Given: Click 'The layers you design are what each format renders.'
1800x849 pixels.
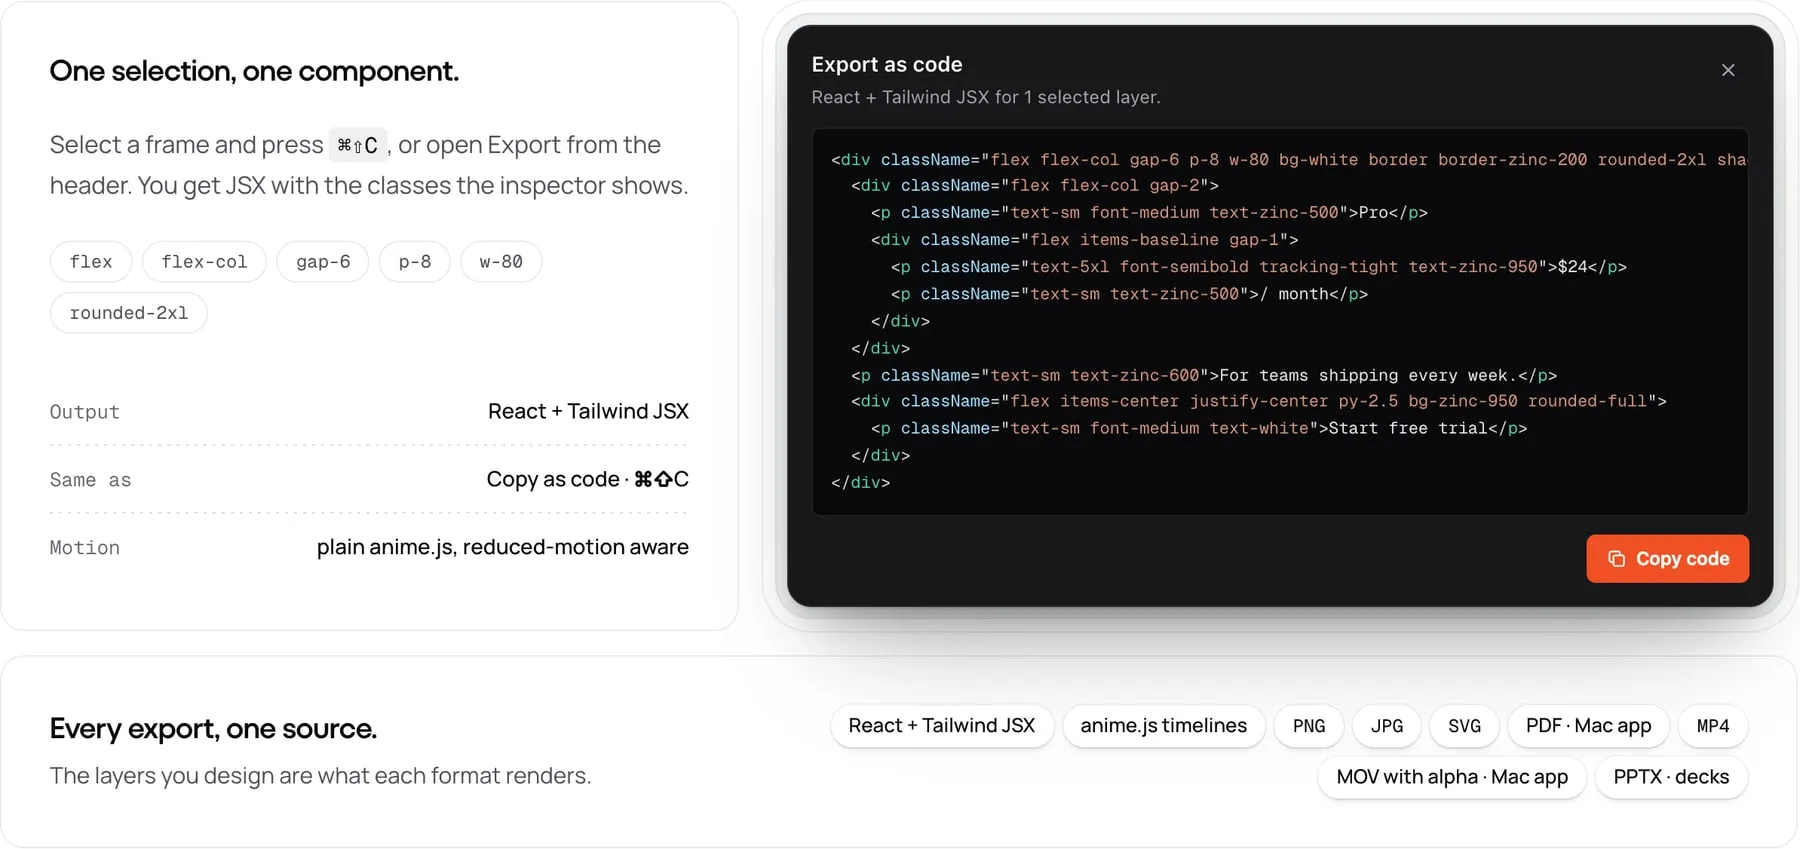Looking at the screenshot, I should pyautogui.click(x=320, y=776).
